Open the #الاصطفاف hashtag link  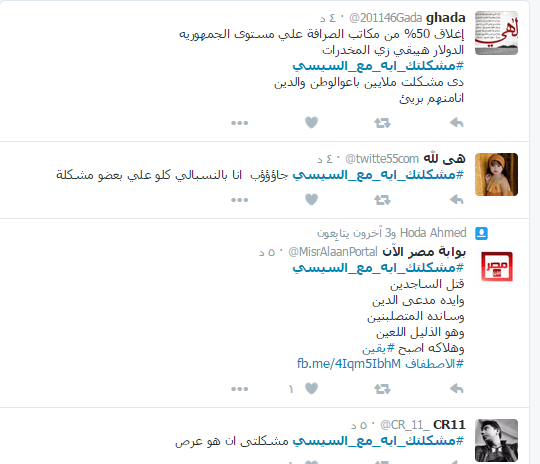[435, 364]
